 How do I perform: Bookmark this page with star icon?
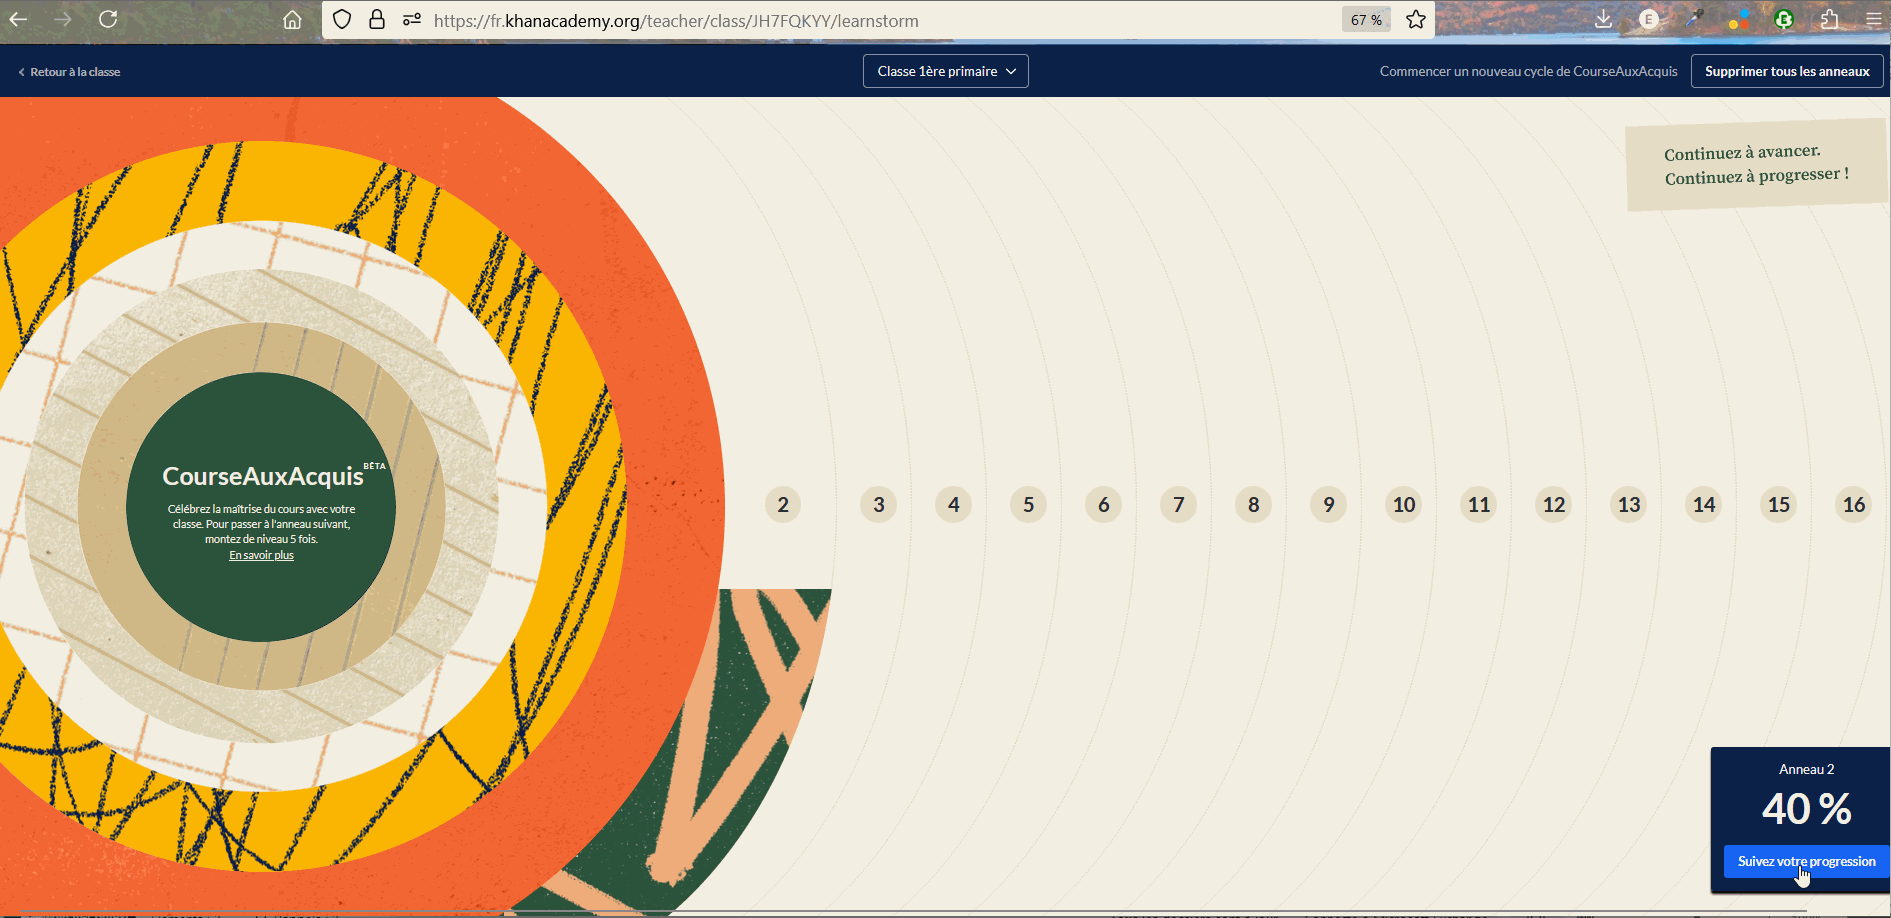click(1416, 20)
